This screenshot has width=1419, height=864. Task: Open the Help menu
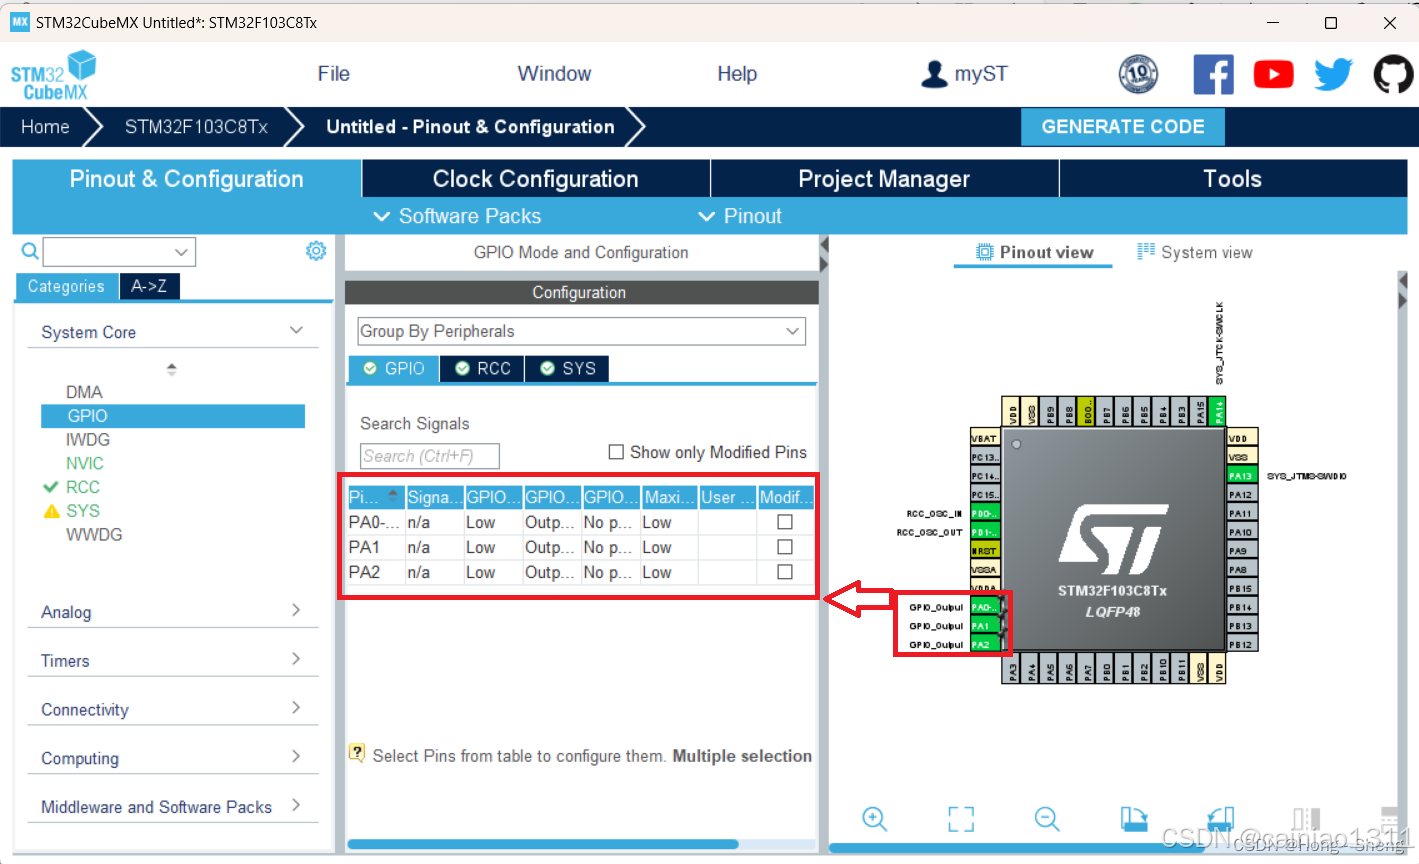[x=737, y=74]
